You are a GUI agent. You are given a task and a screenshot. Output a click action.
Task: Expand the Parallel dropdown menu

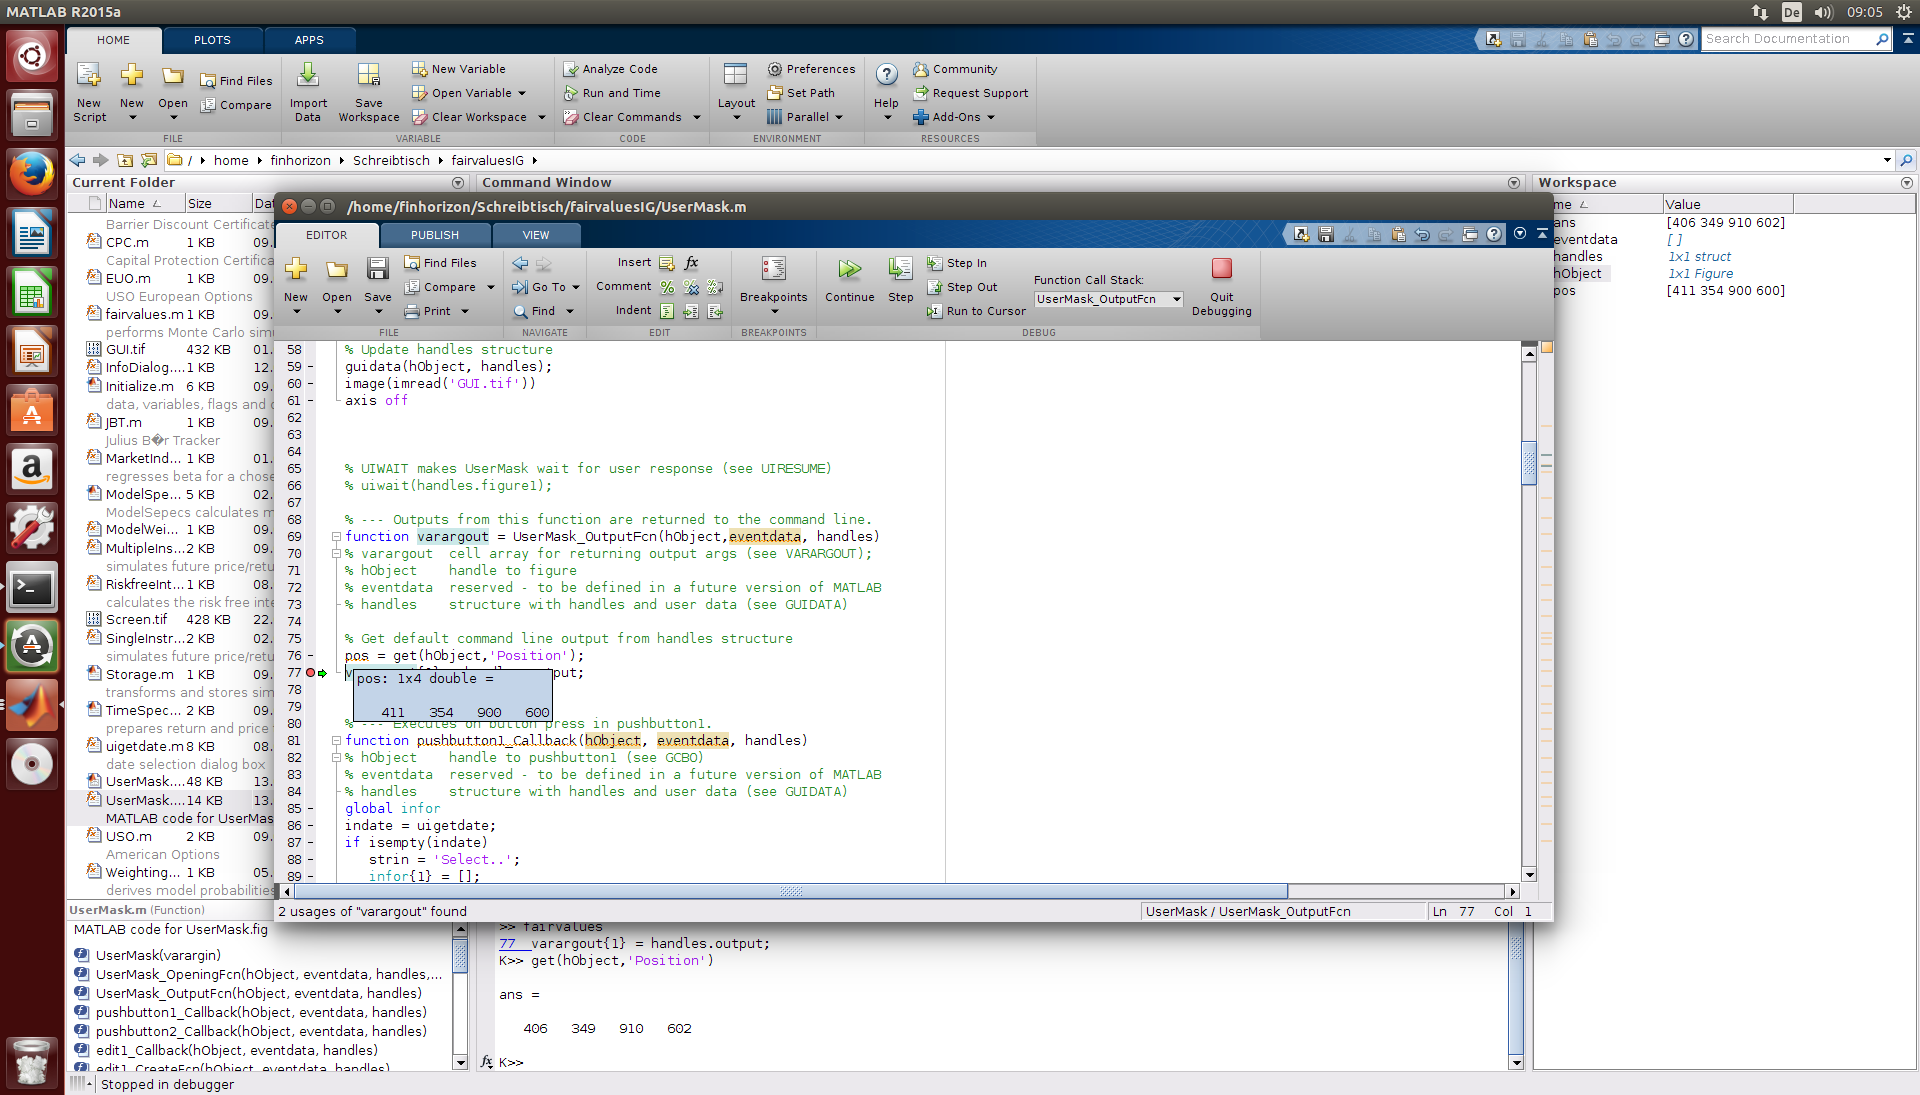click(839, 117)
